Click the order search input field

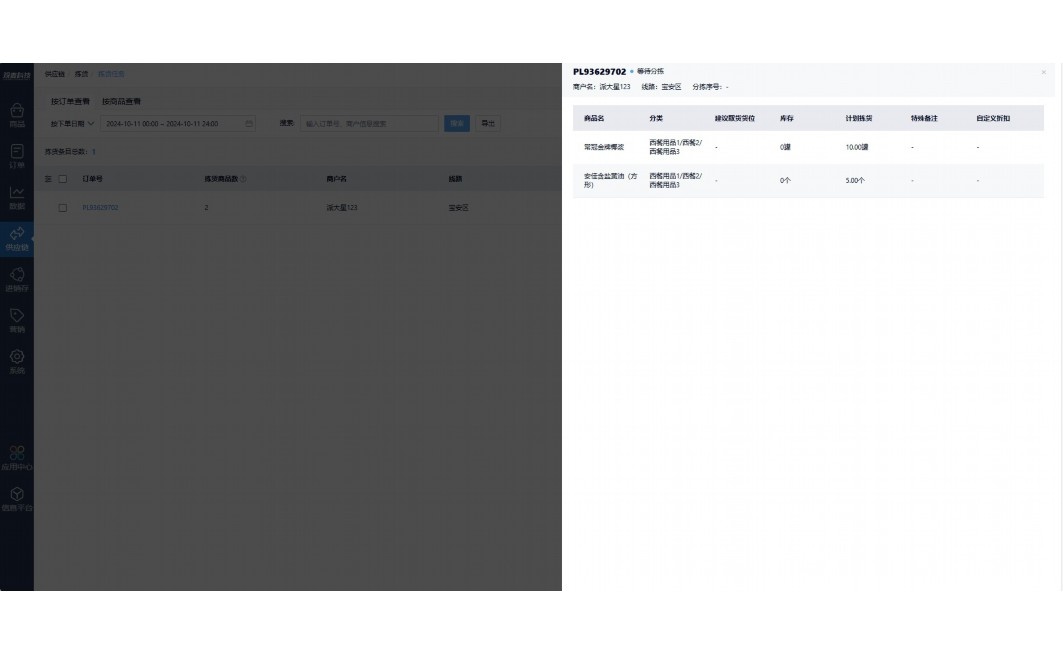coord(369,124)
